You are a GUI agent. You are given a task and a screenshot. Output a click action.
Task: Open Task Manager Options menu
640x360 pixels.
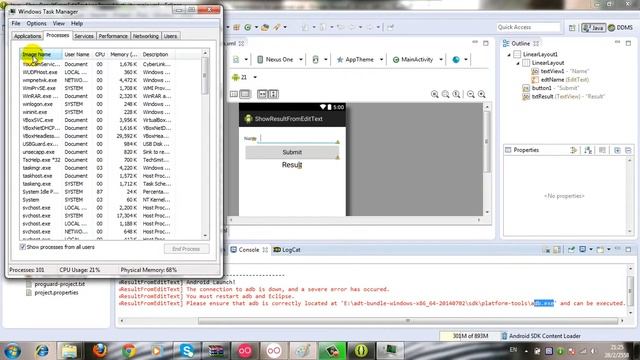[36, 24]
